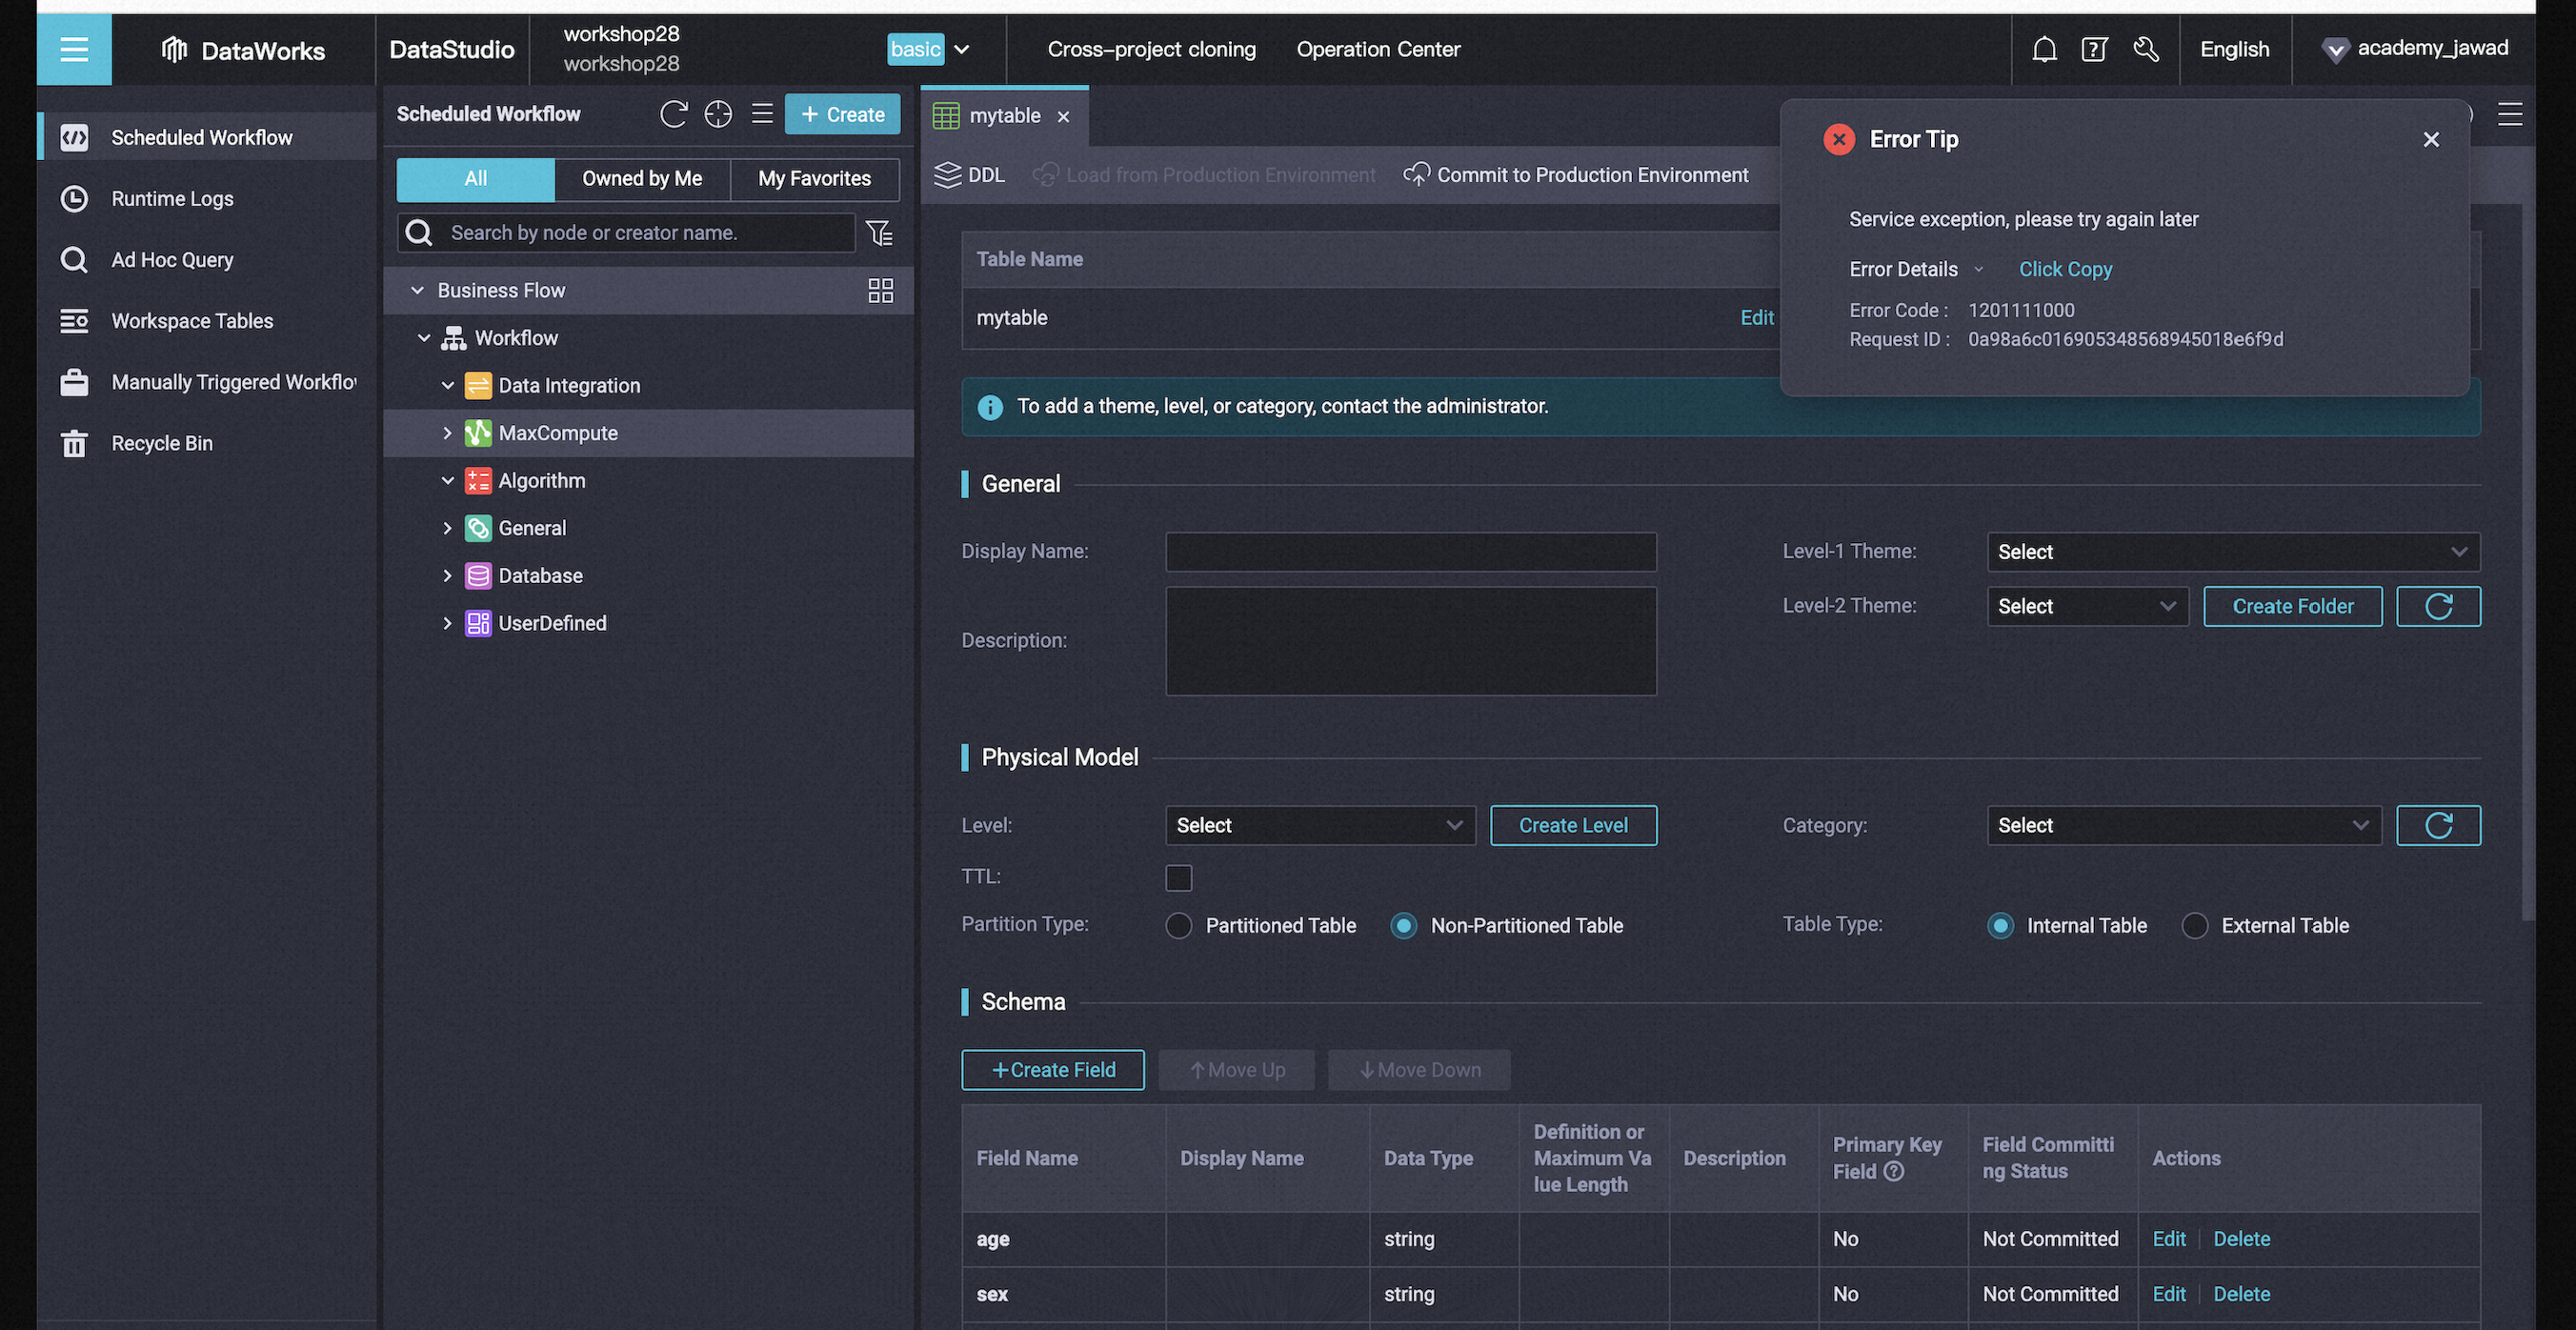Refresh the Category list
The height and width of the screenshot is (1330, 2576).
(2438, 825)
